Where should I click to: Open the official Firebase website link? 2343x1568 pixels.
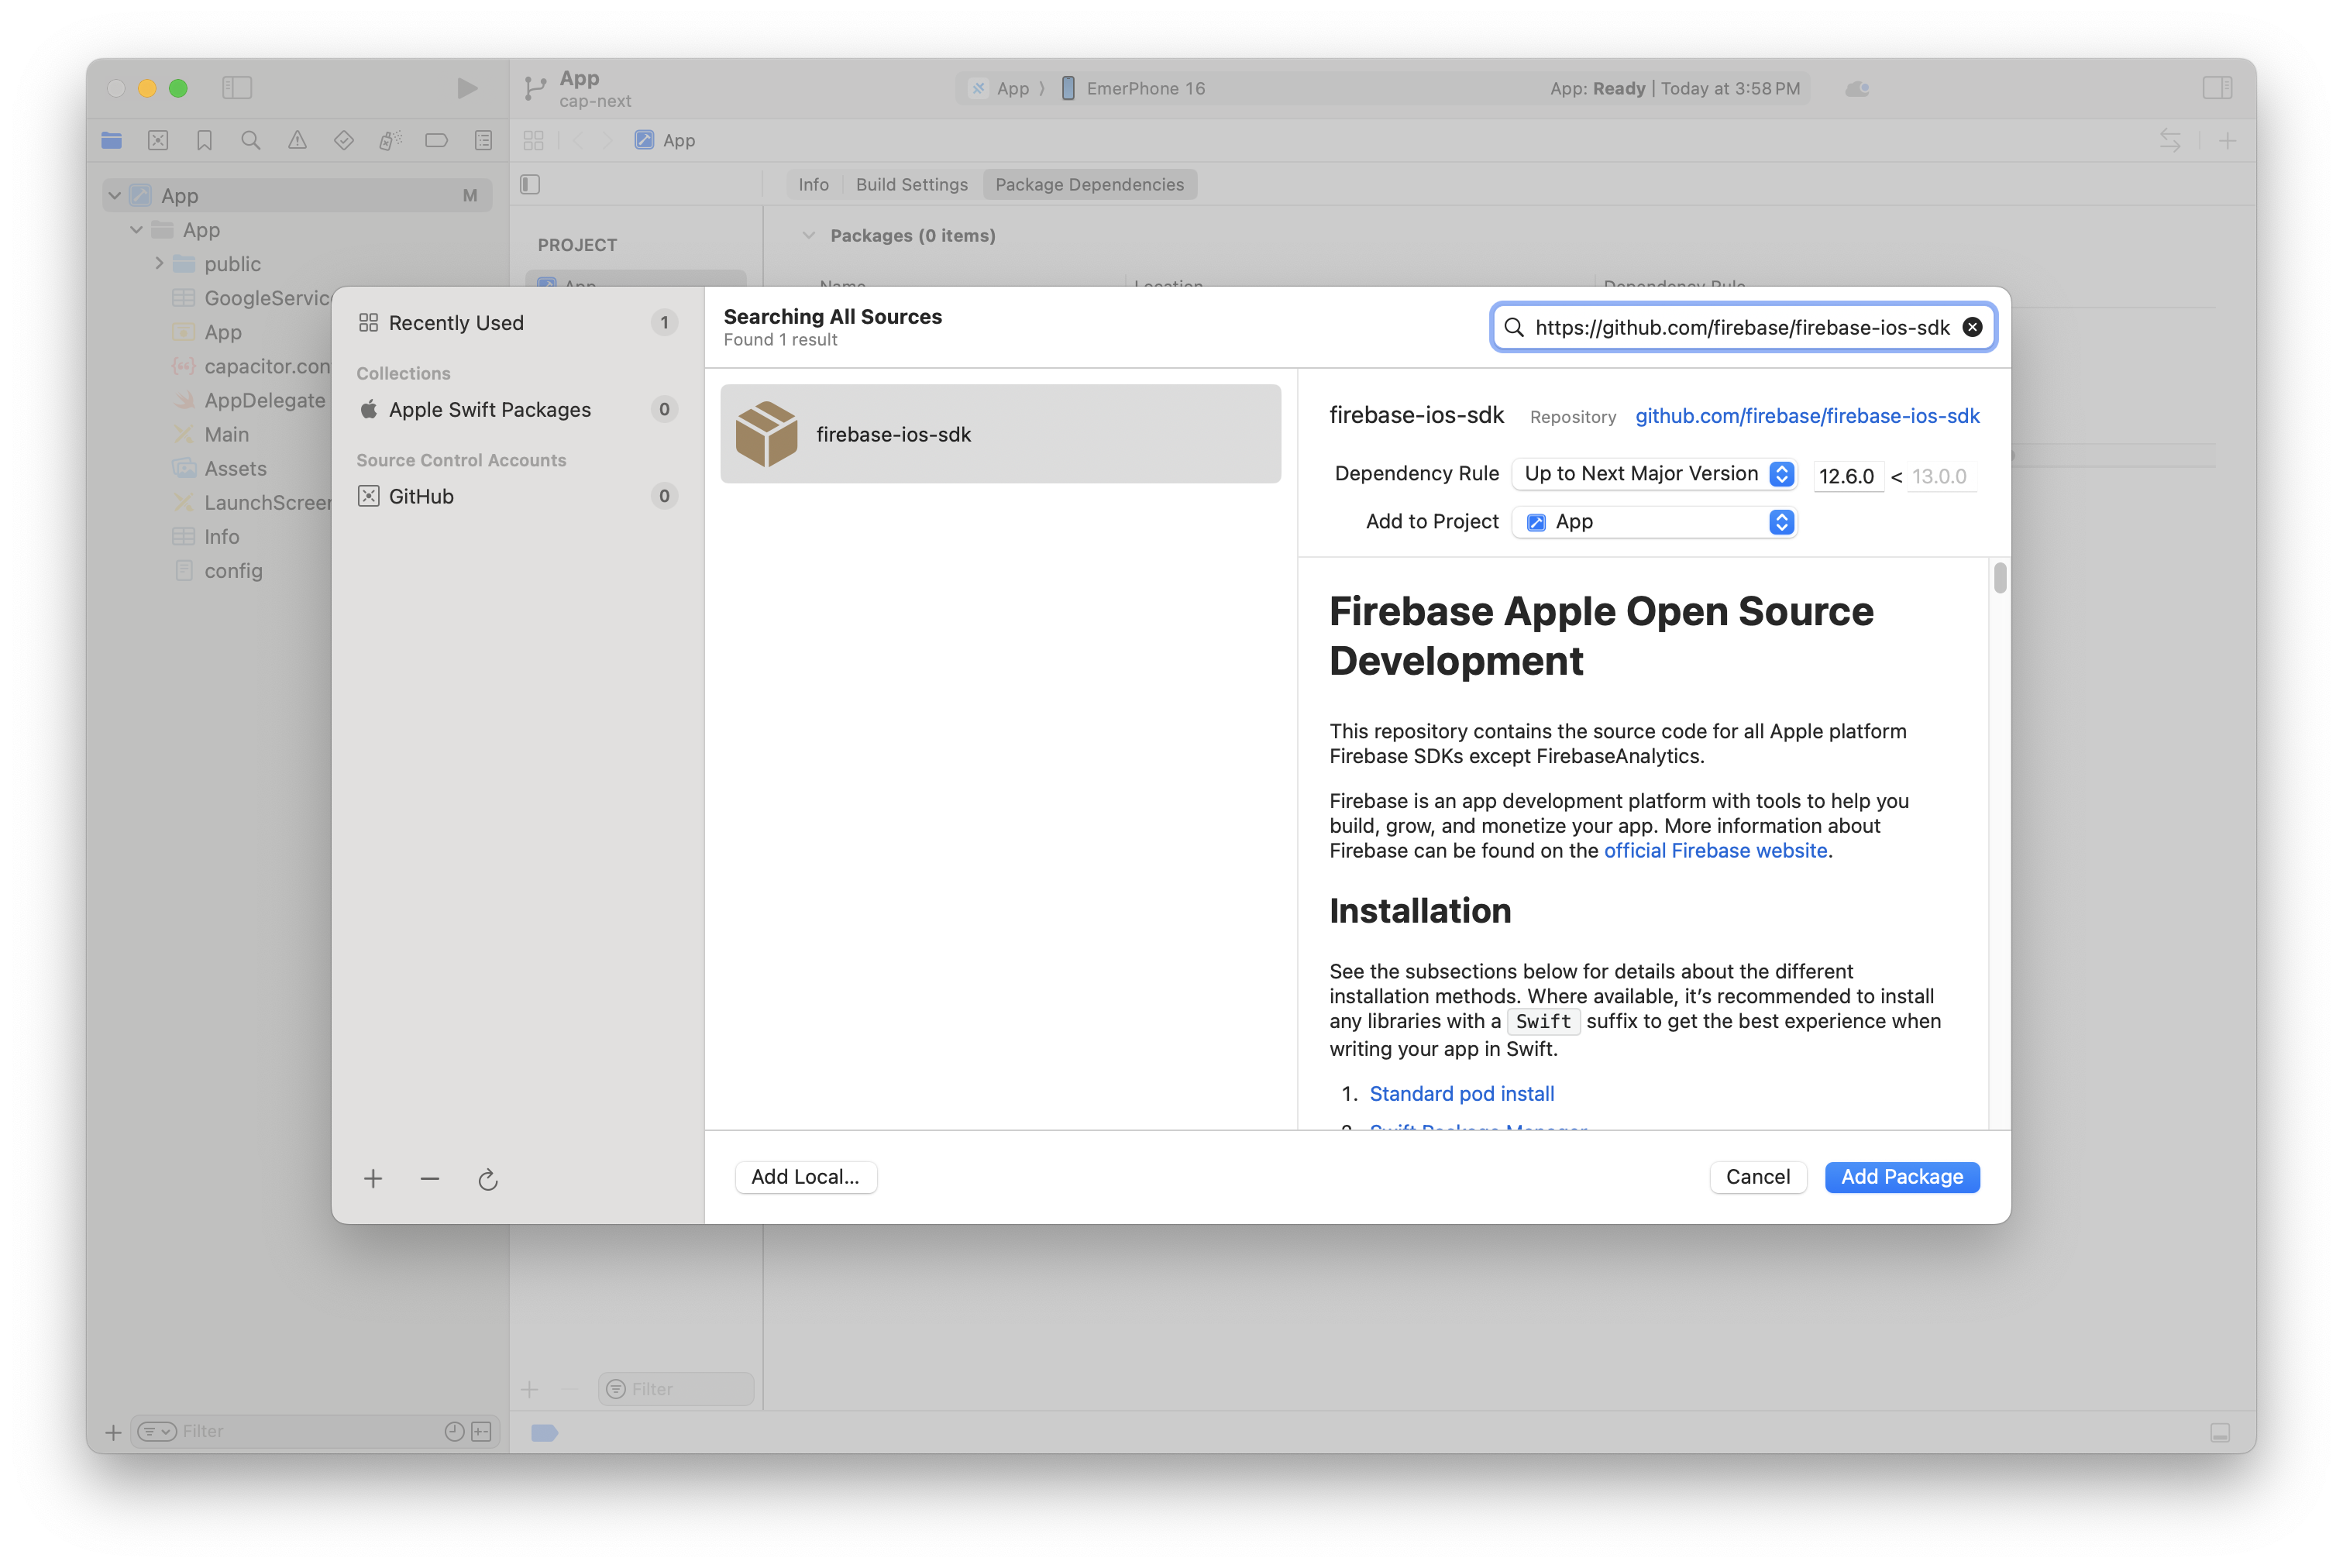pyautogui.click(x=1715, y=851)
